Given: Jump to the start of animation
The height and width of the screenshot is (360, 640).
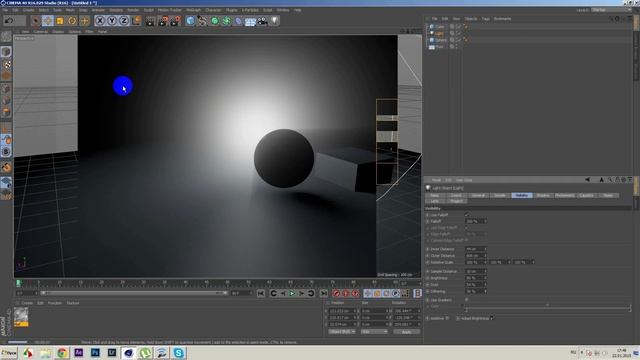Looking at the screenshot, I should click(261, 293).
